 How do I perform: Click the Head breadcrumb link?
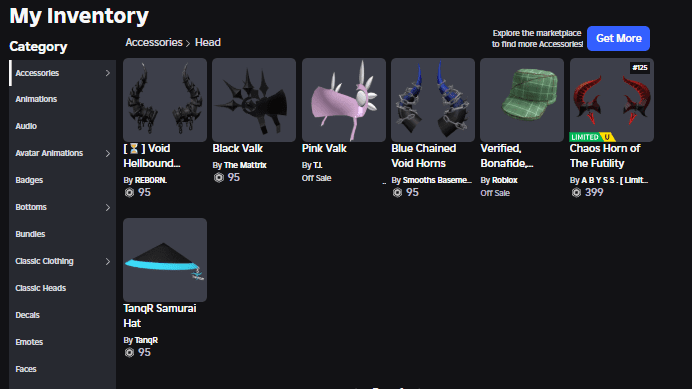click(208, 42)
